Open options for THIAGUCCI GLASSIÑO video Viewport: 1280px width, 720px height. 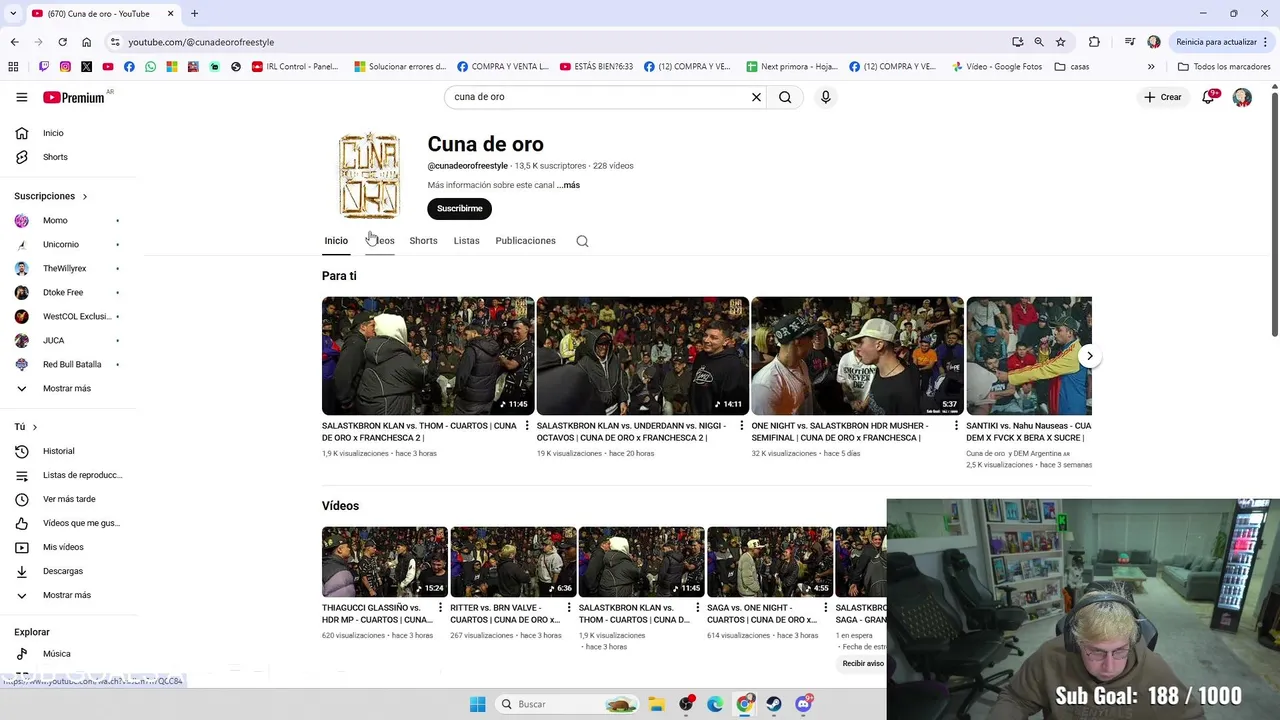point(440,608)
